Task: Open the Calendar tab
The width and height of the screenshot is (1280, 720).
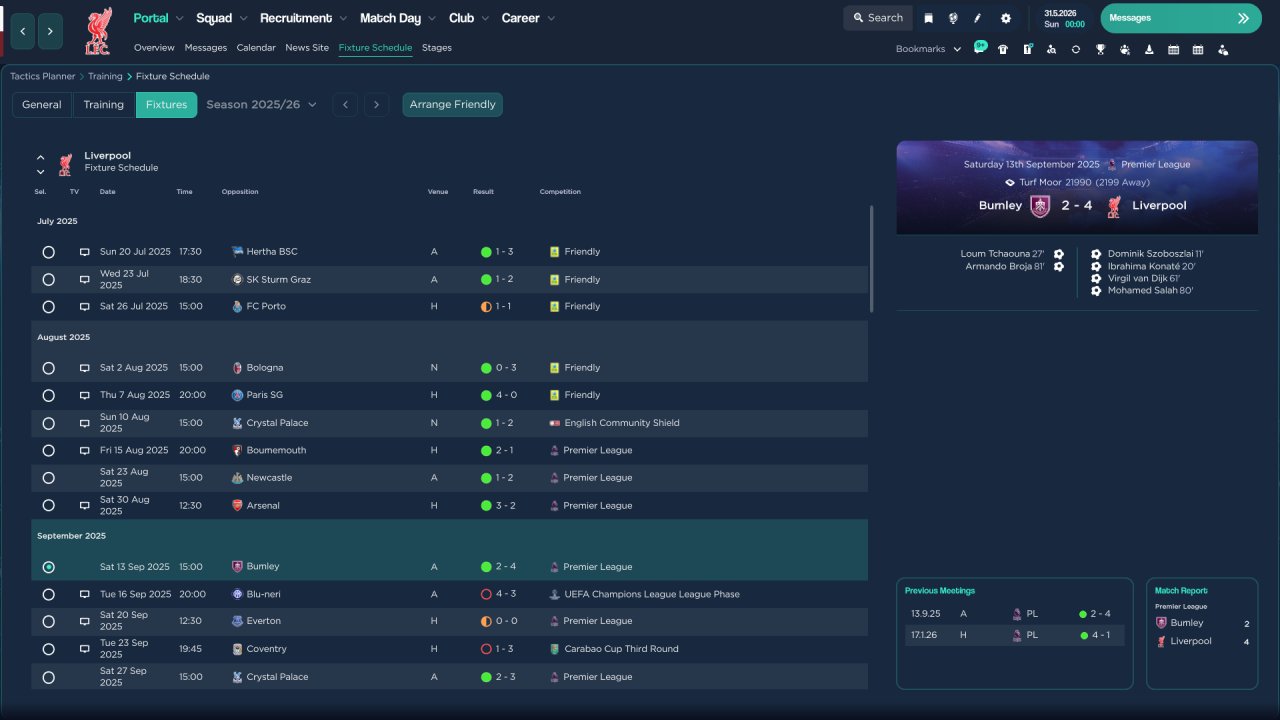Action: (x=256, y=48)
